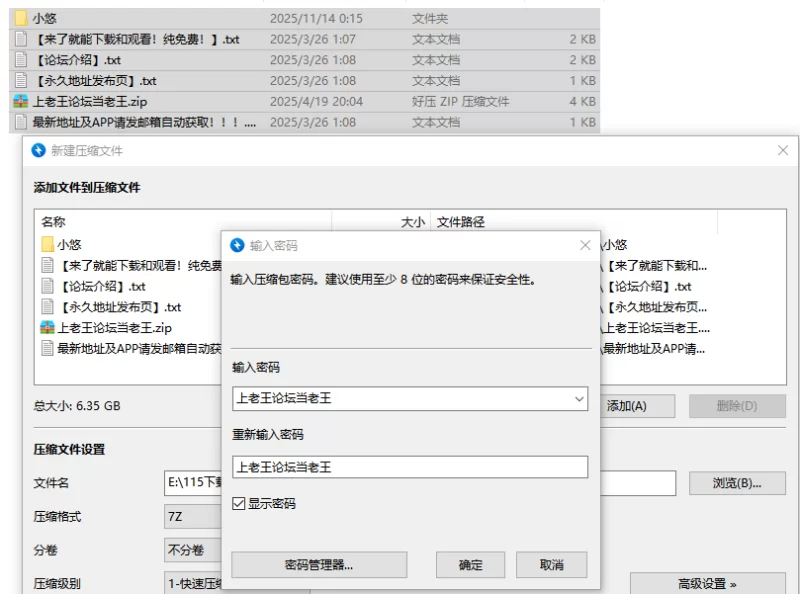The width and height of the screenshot is (800, 594).
Task: Close the 输入密码 dialog
Action: point(585,245)
